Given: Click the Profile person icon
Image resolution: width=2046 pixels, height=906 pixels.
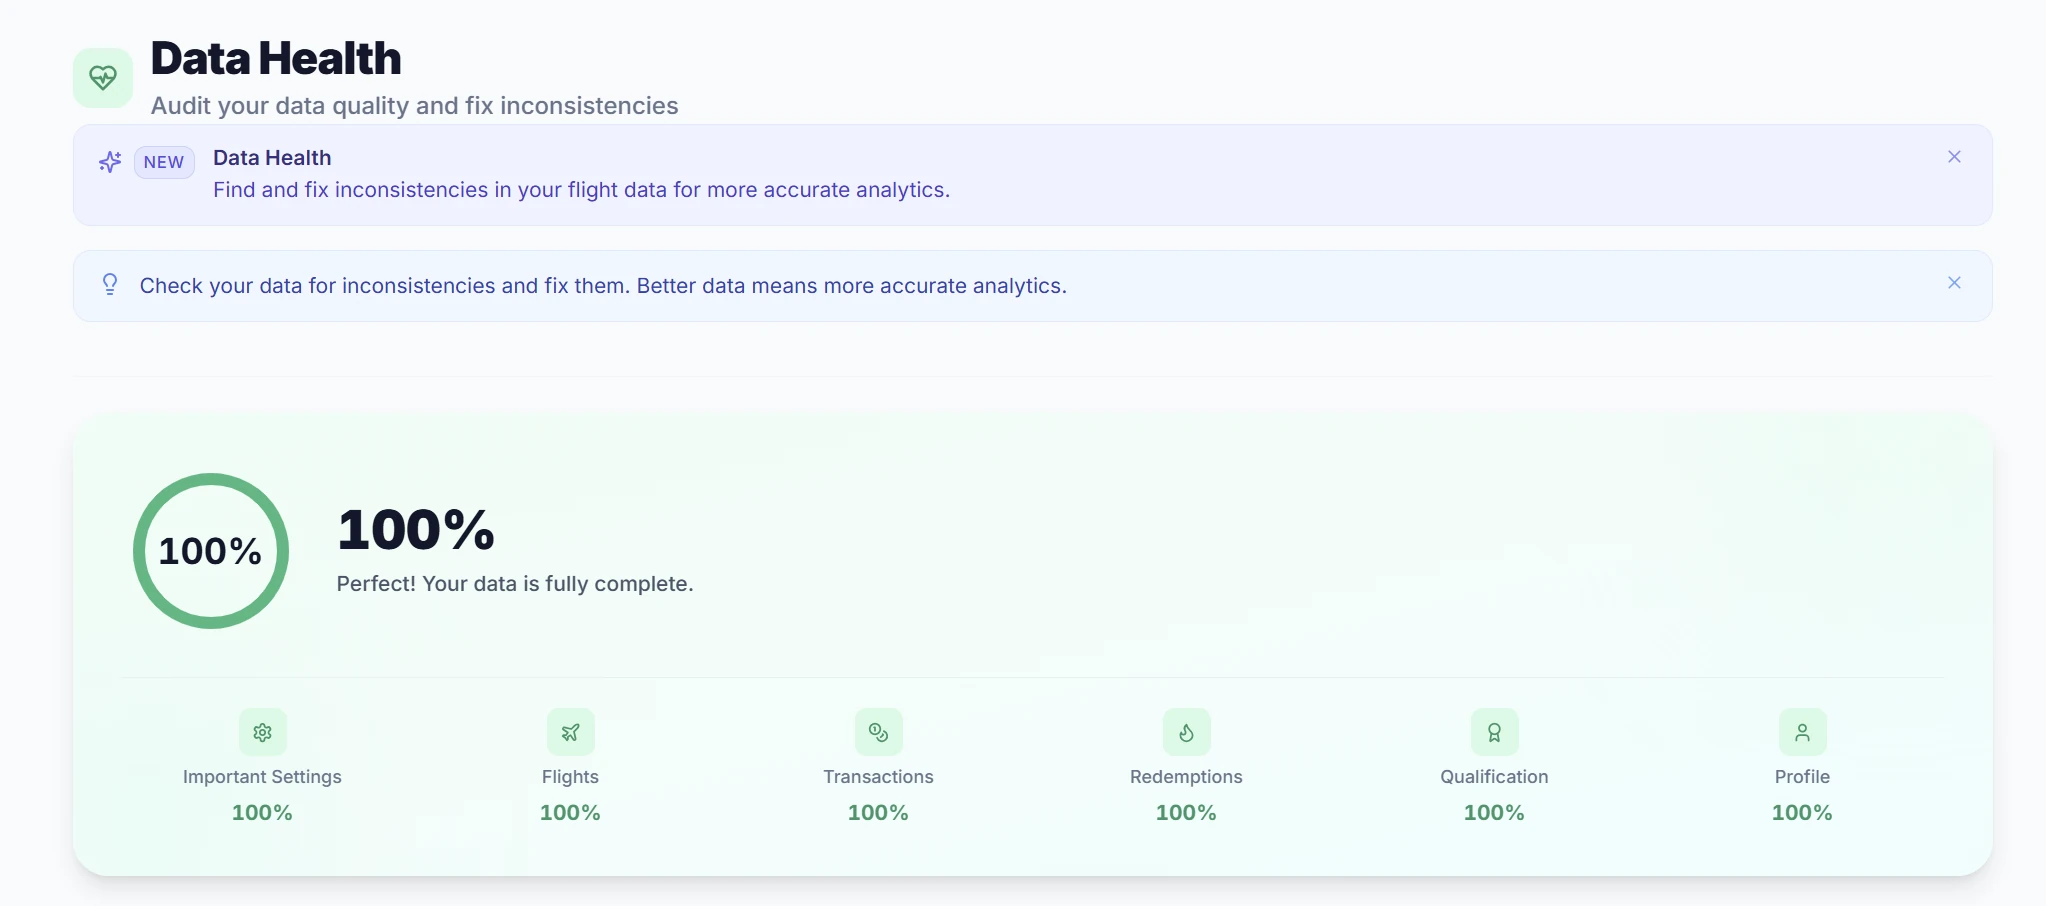Looking at the screenshot, I should pyautogui.click(x=1802, y=732).
